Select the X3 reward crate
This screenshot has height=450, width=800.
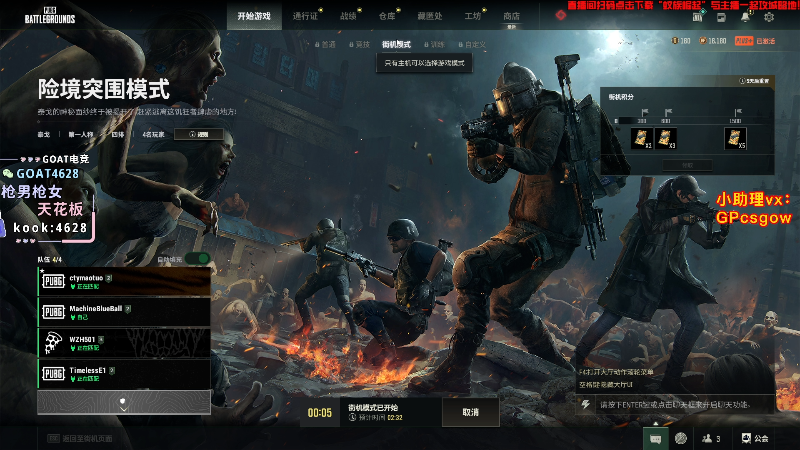666,138
